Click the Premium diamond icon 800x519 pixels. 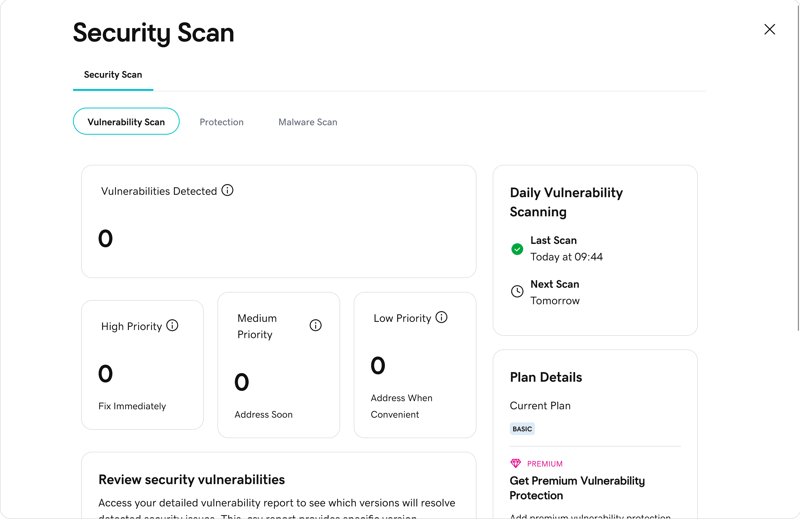coord(515,463)
